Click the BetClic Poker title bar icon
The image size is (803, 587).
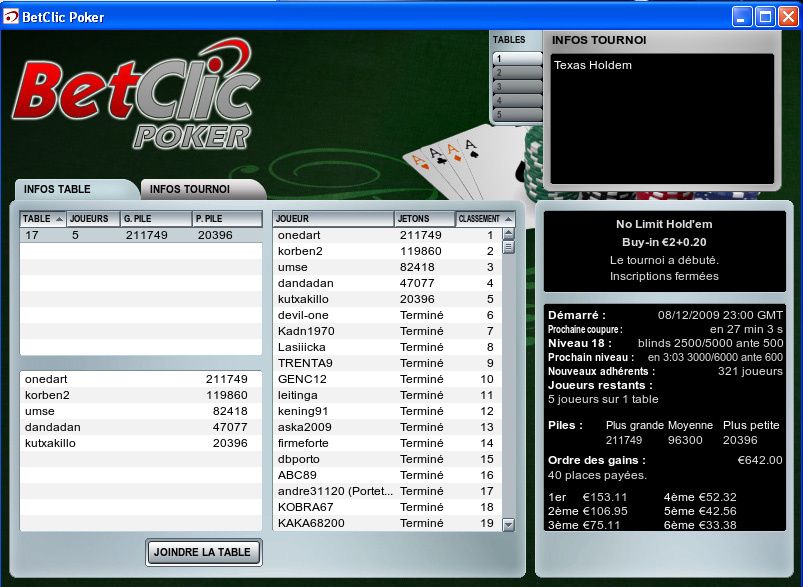10,17
